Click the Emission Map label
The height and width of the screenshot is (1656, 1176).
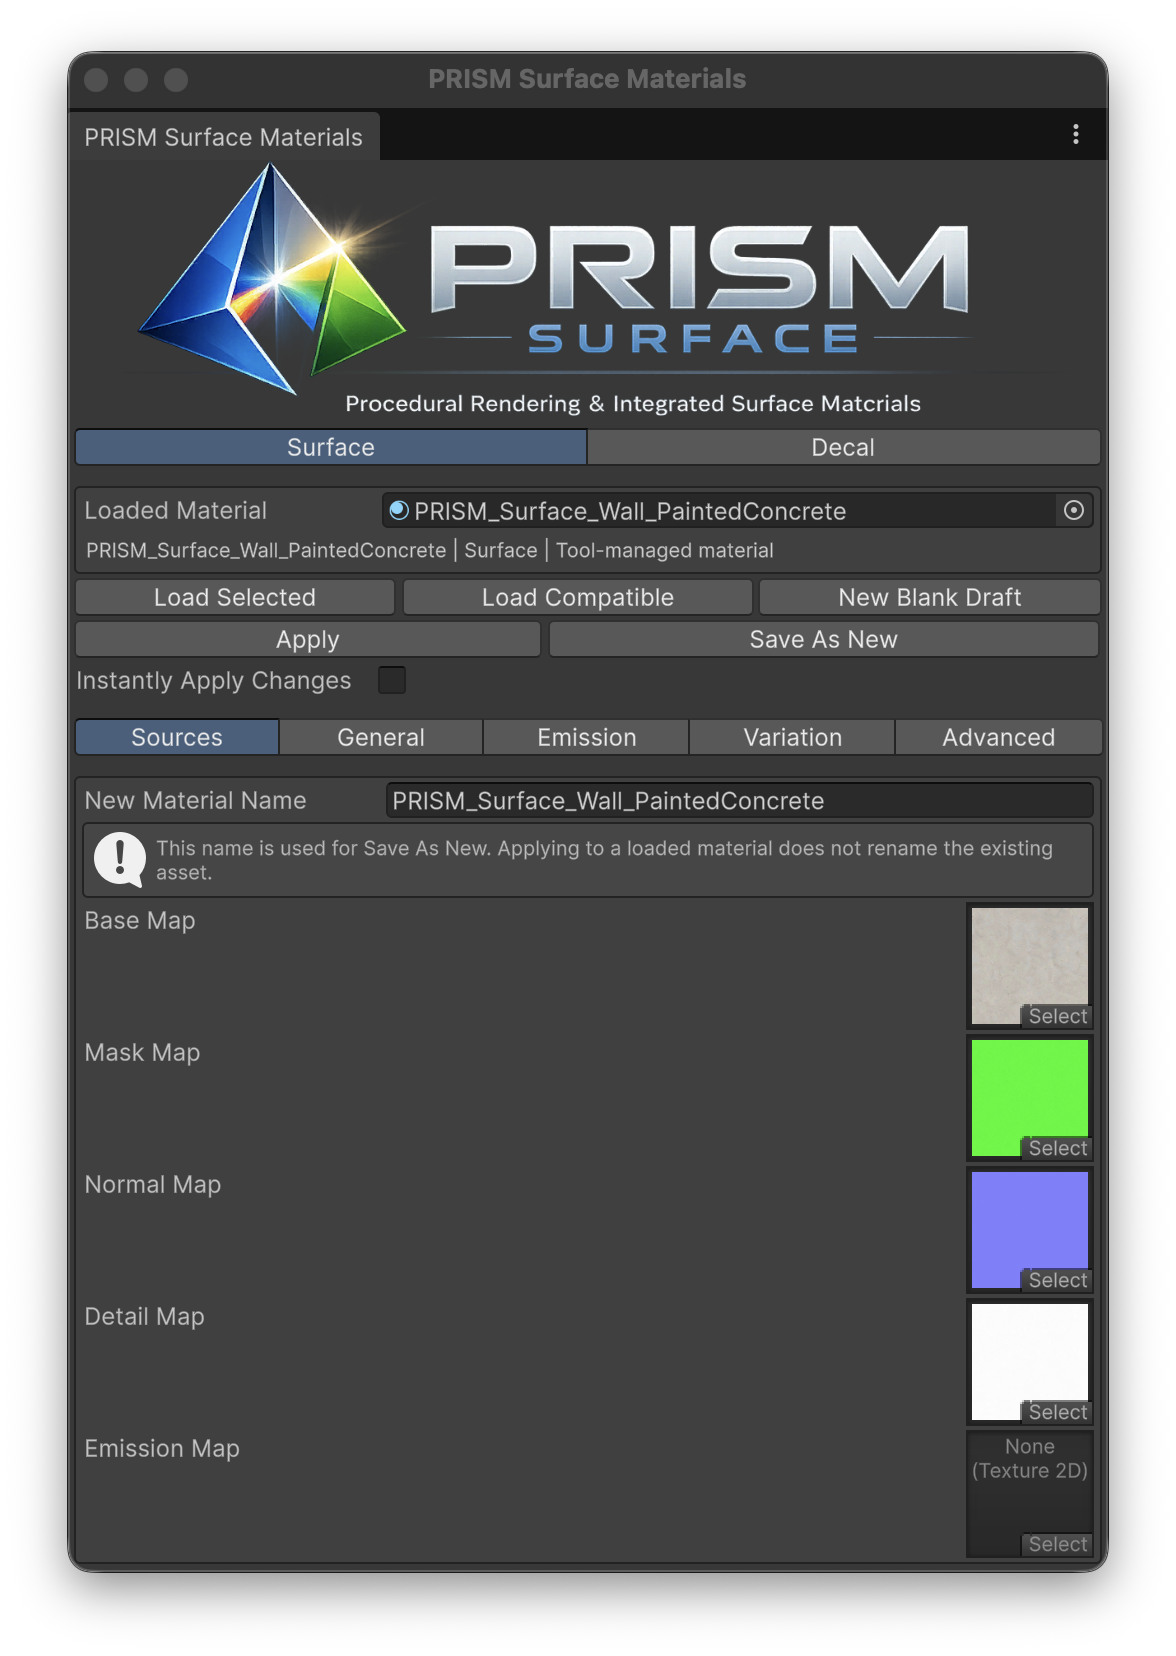click(x=162, y=1449)
